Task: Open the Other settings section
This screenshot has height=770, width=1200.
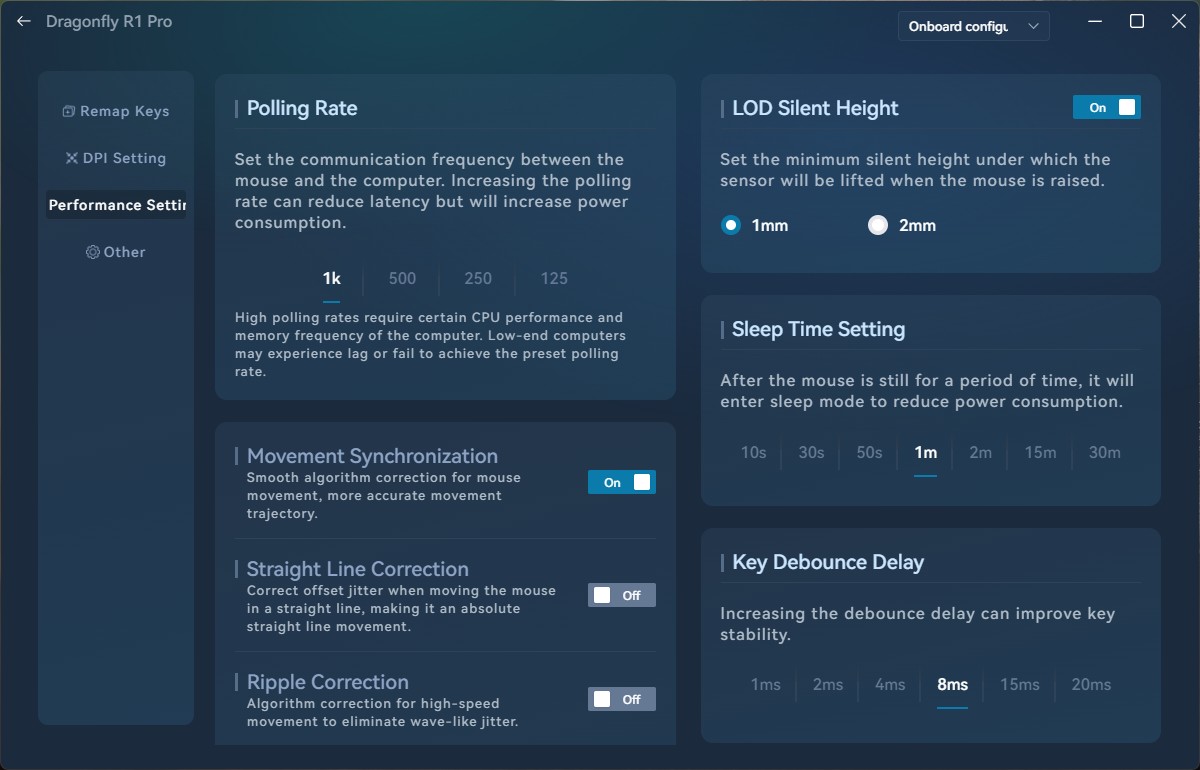Action: [x=116, y=252]
